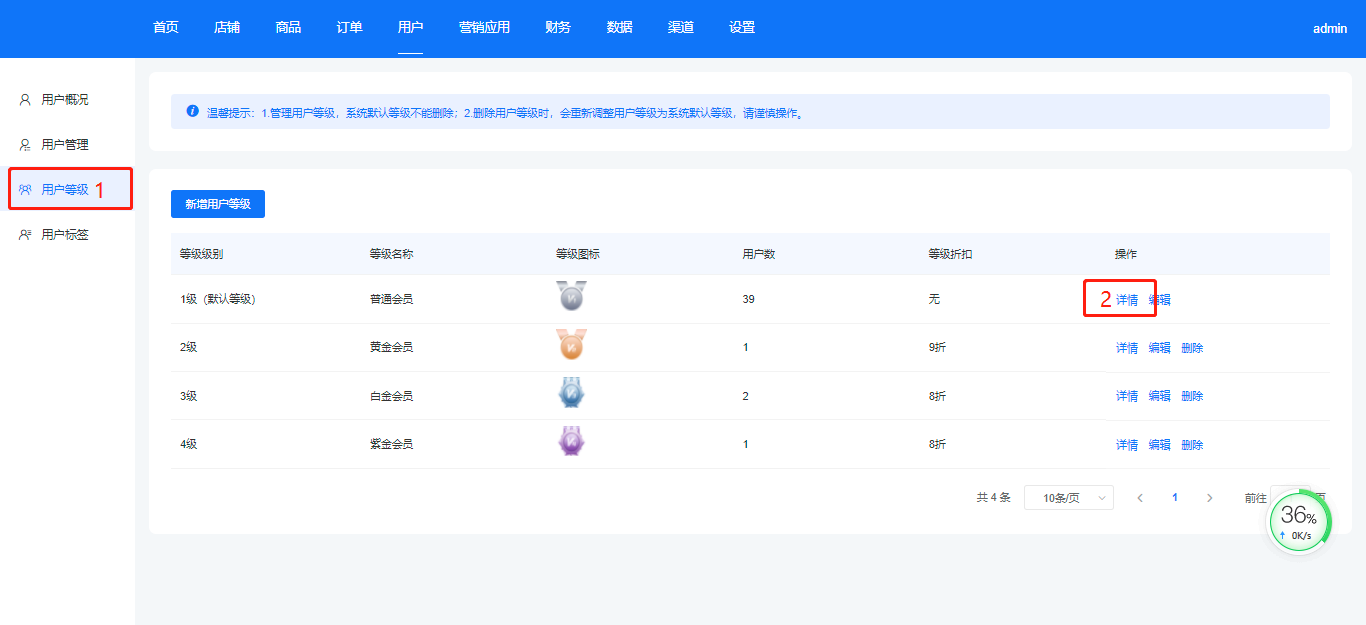Edit the 3级 白金会员 level
The width and height of the screenshot is (1366, 625).
[x=1159, y=396]
